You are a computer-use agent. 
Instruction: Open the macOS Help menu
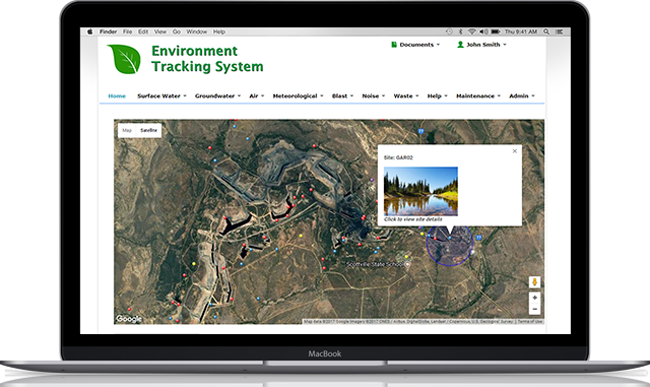pos(219,31)
